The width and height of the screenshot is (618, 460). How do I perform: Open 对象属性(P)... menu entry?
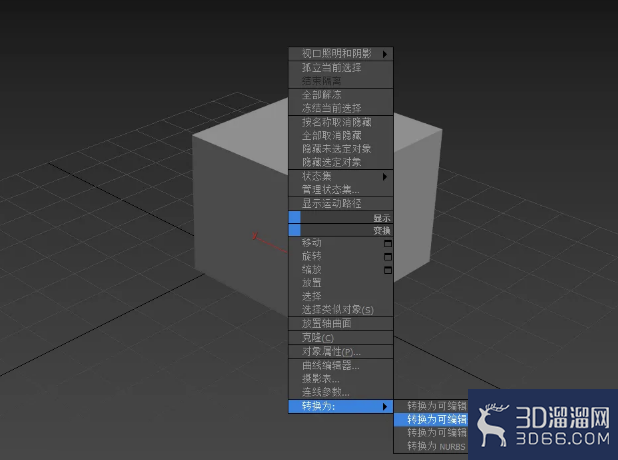341,352
